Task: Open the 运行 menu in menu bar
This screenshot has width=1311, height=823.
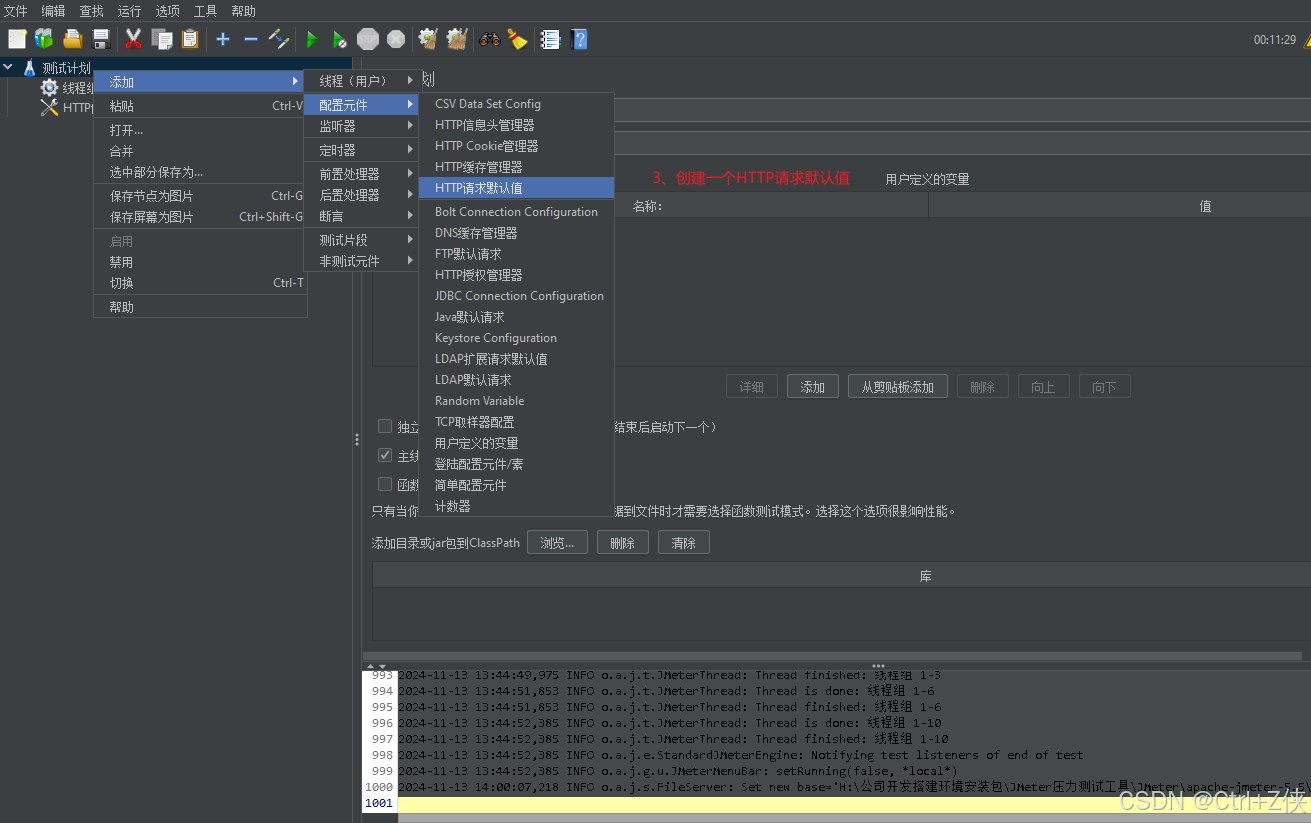Action: tap(129, 11)
